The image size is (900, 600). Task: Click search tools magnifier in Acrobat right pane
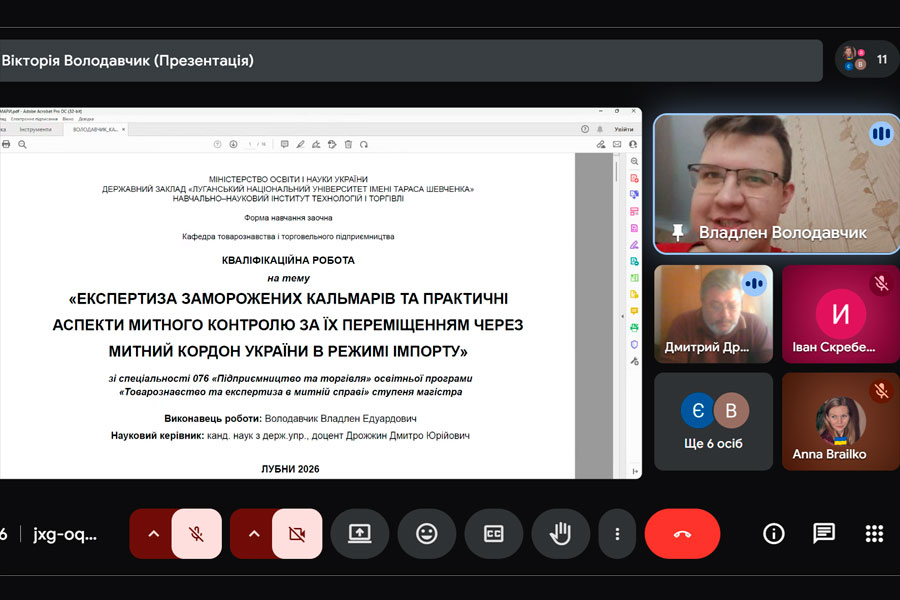634,161
